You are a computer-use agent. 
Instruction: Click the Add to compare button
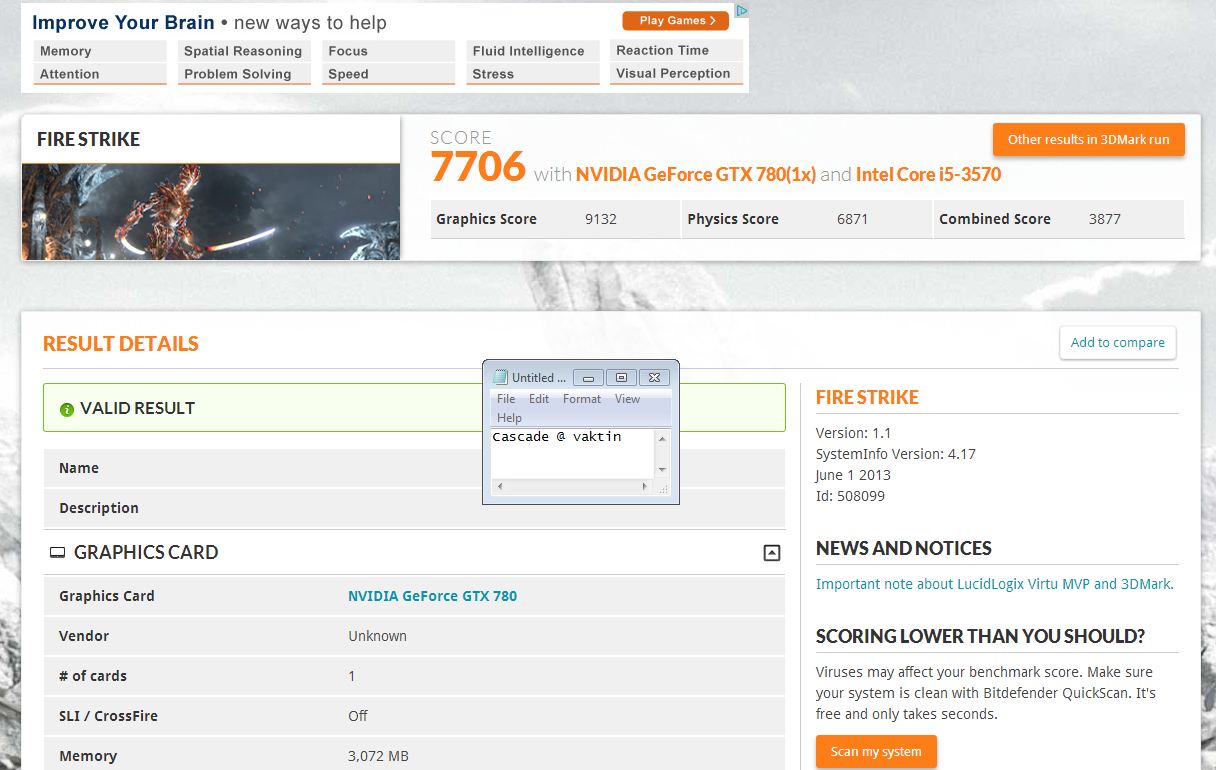[x=1117, y=342]
